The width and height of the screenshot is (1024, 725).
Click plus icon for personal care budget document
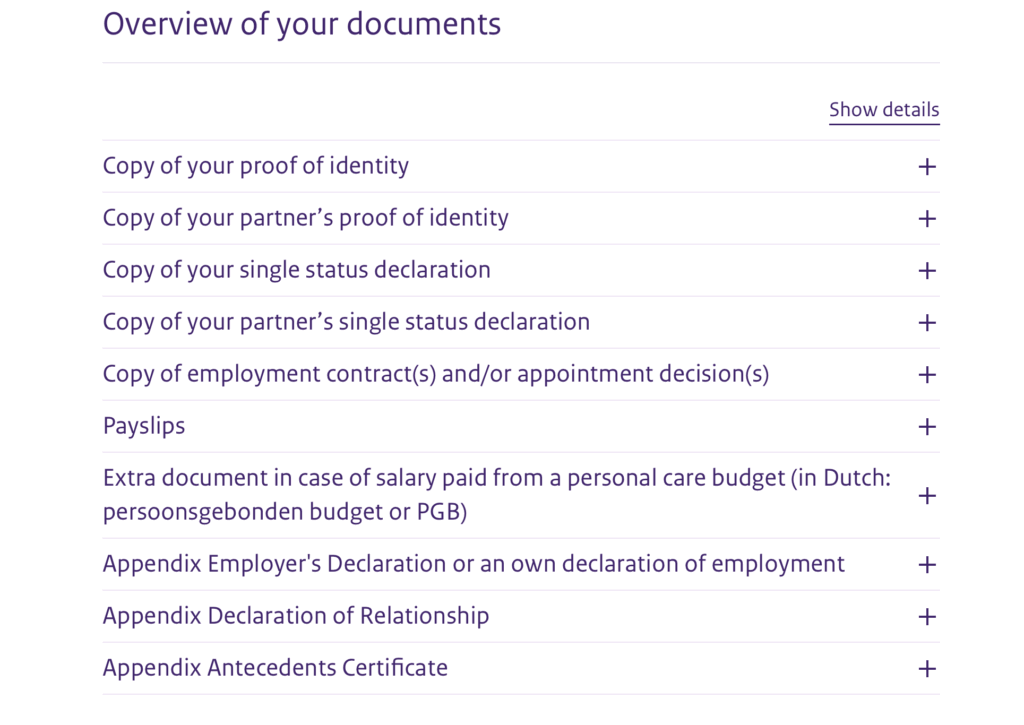(927, 496)
